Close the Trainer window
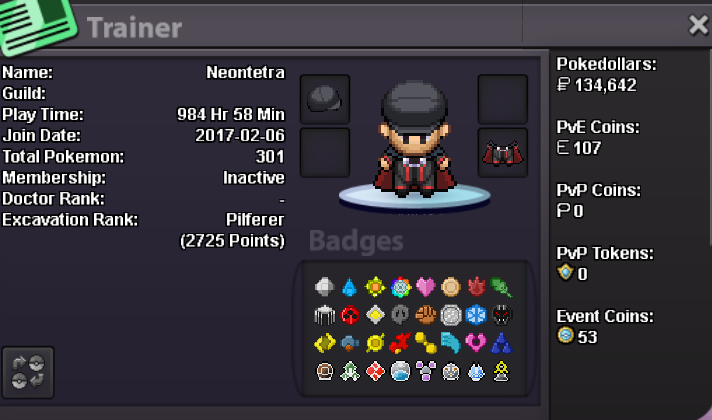This screenshot has height=420, width=712. coord(698,25)
